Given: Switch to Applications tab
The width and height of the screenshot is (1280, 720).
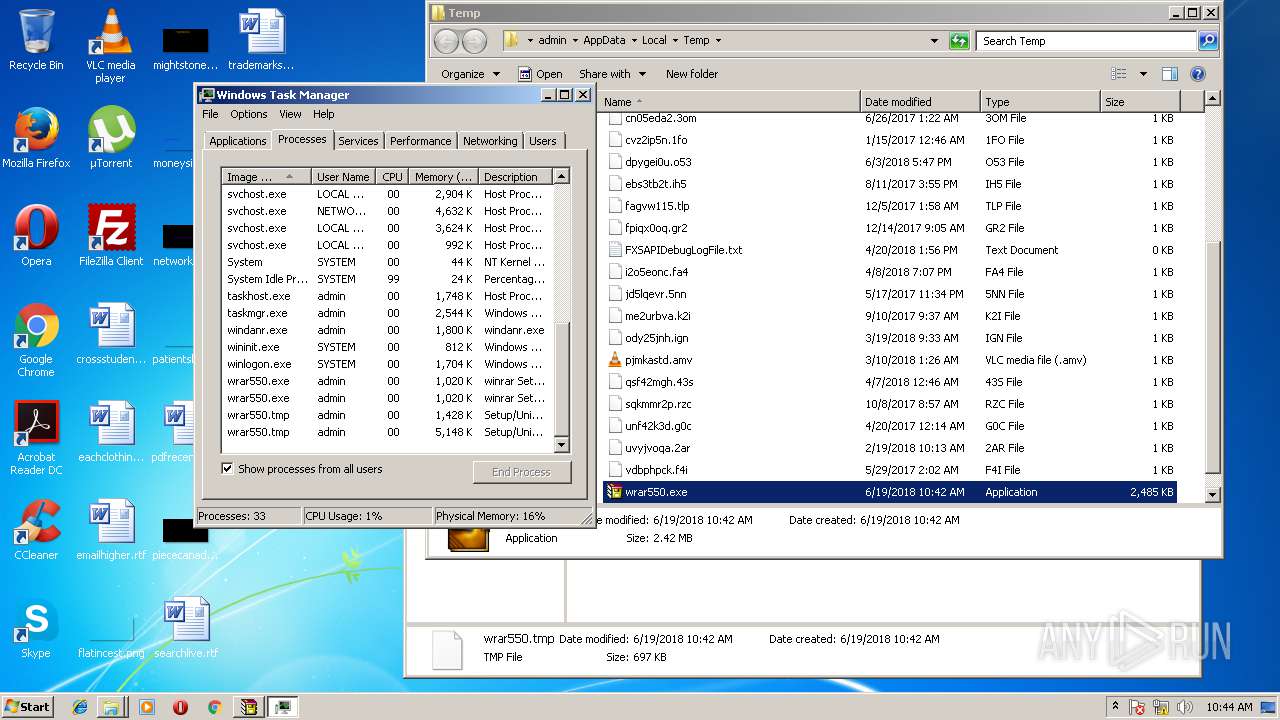Looking at the screenshot, I should point(238,141).
